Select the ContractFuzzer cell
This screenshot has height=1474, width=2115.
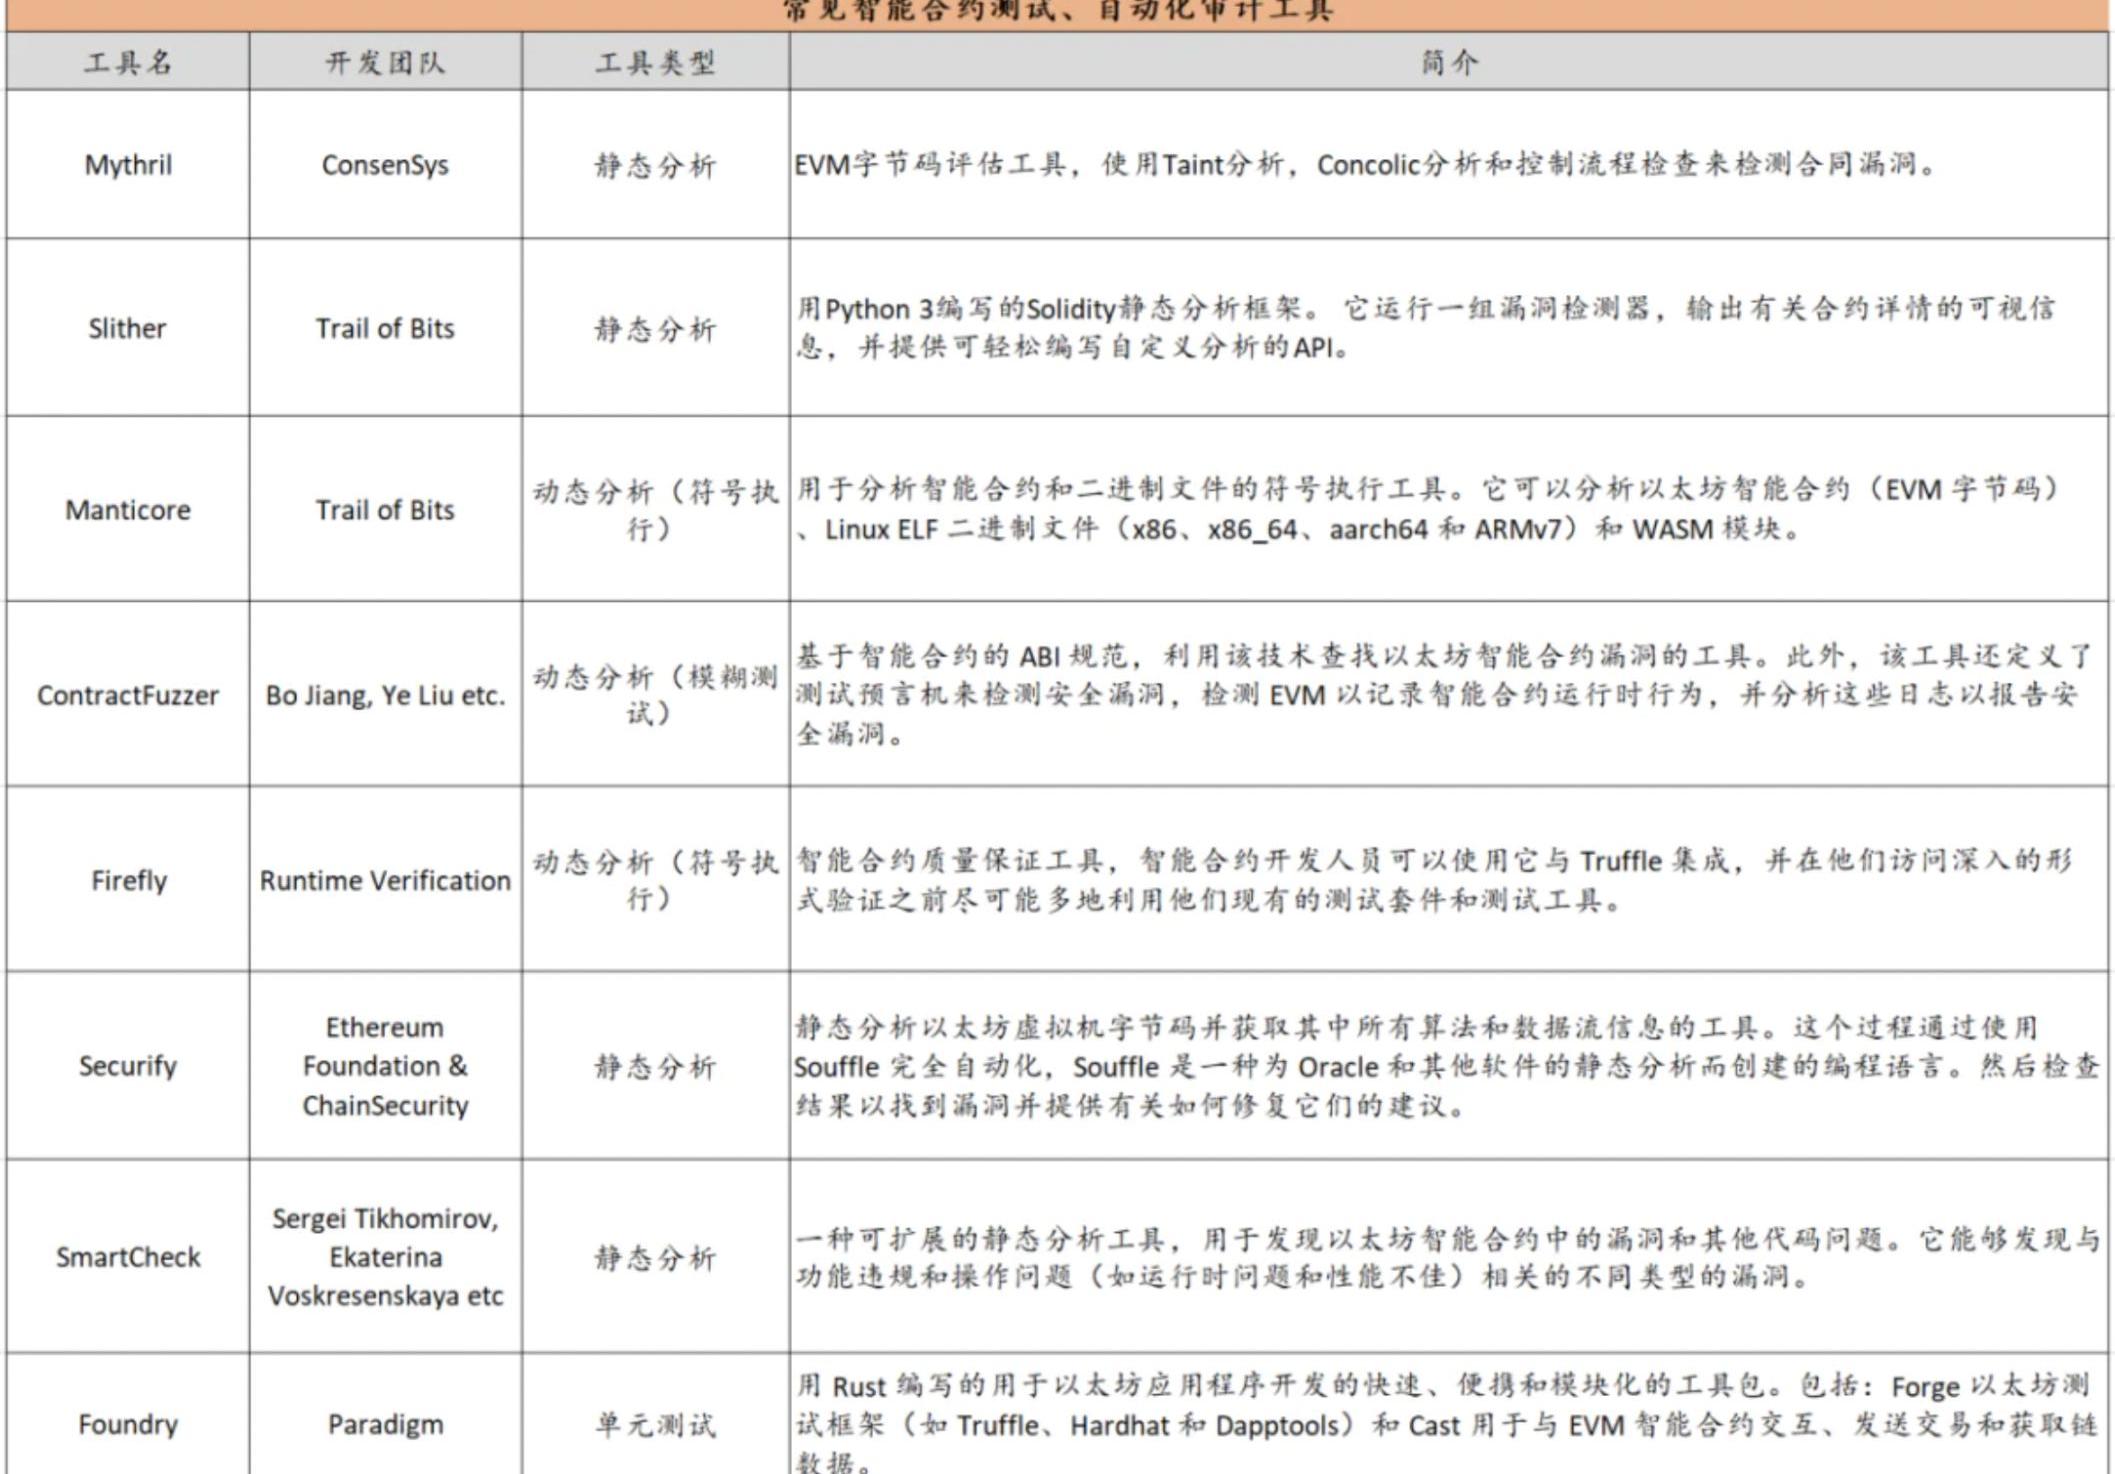(x=128, y=695)
